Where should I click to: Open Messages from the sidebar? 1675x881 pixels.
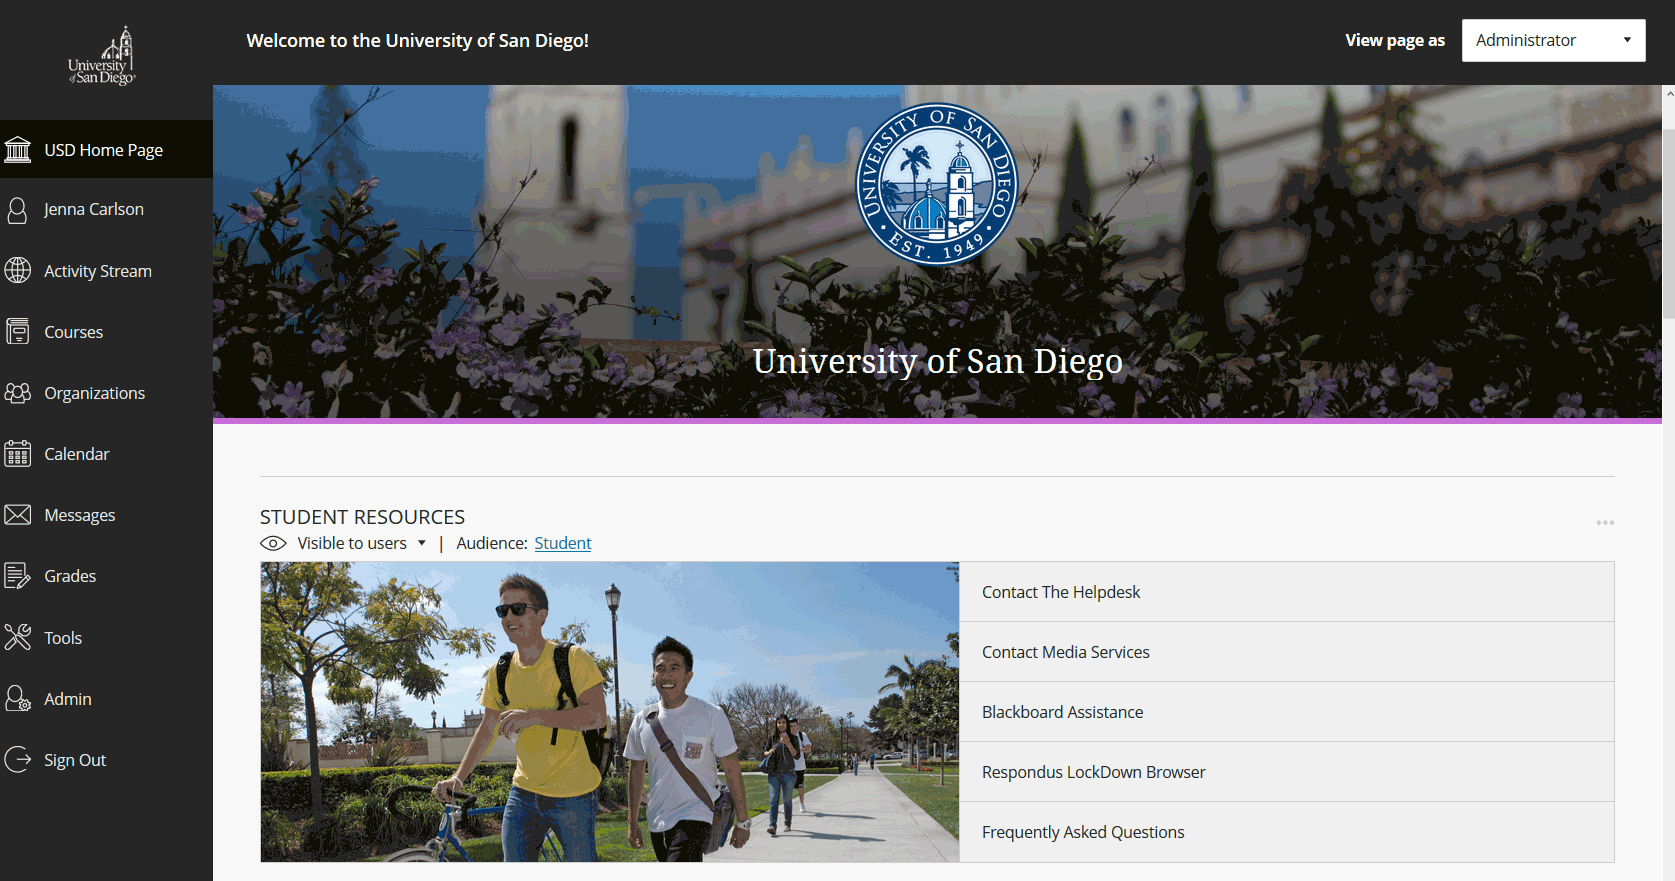tap(106, 515)
